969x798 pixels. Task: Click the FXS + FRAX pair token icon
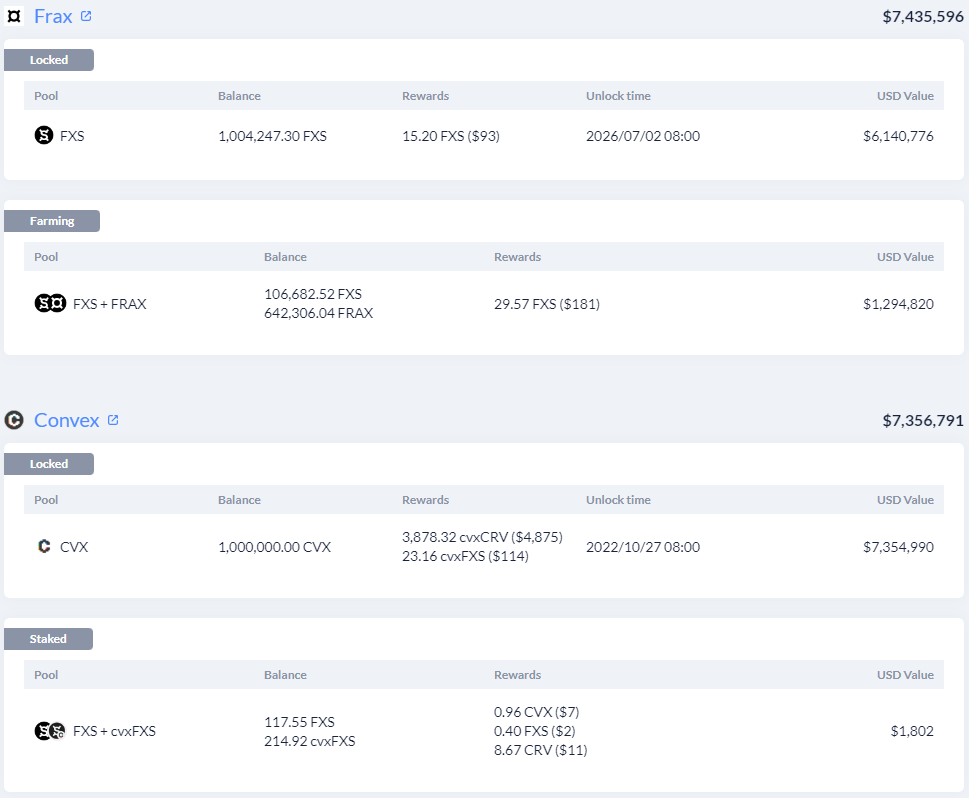click(x=50, y=303)
